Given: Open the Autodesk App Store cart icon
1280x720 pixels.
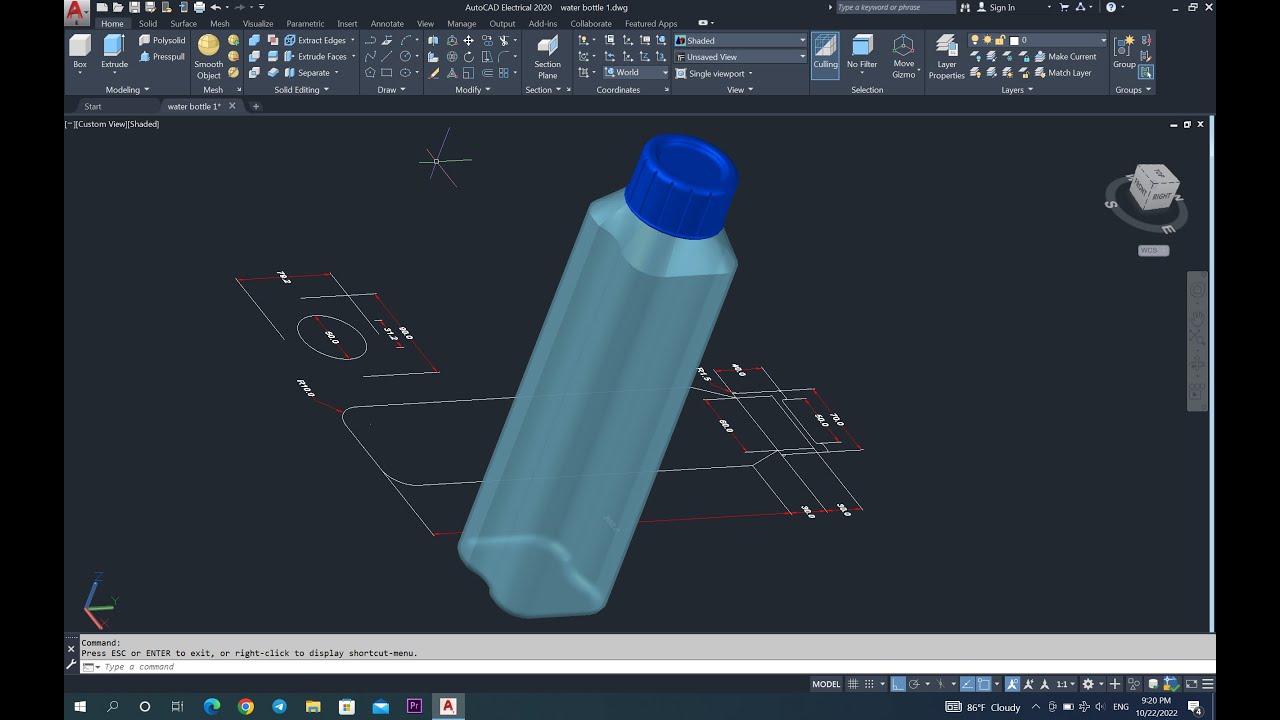Looking at the screenshot, I should [1065, 7].
